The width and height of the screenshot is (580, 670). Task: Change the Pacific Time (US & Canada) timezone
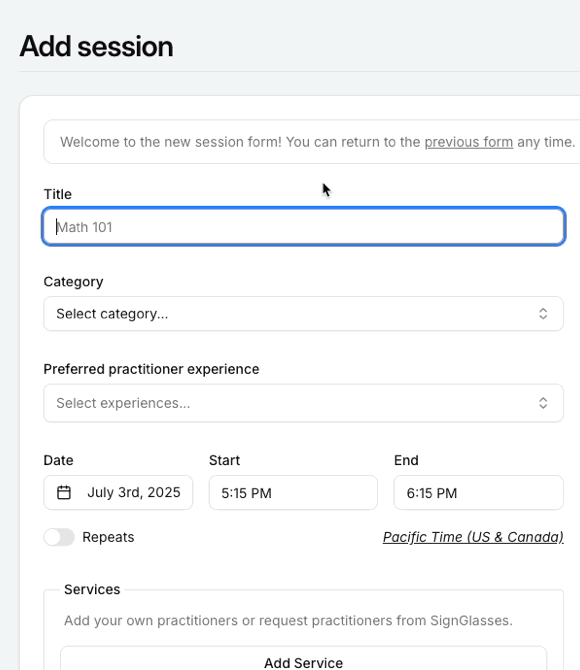(x=473, y=537)
